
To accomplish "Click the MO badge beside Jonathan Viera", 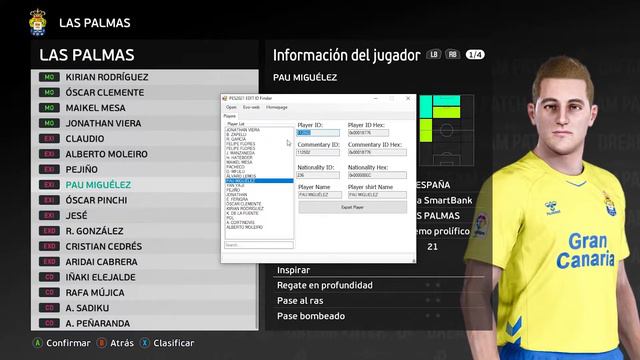I will pos(49,123).
